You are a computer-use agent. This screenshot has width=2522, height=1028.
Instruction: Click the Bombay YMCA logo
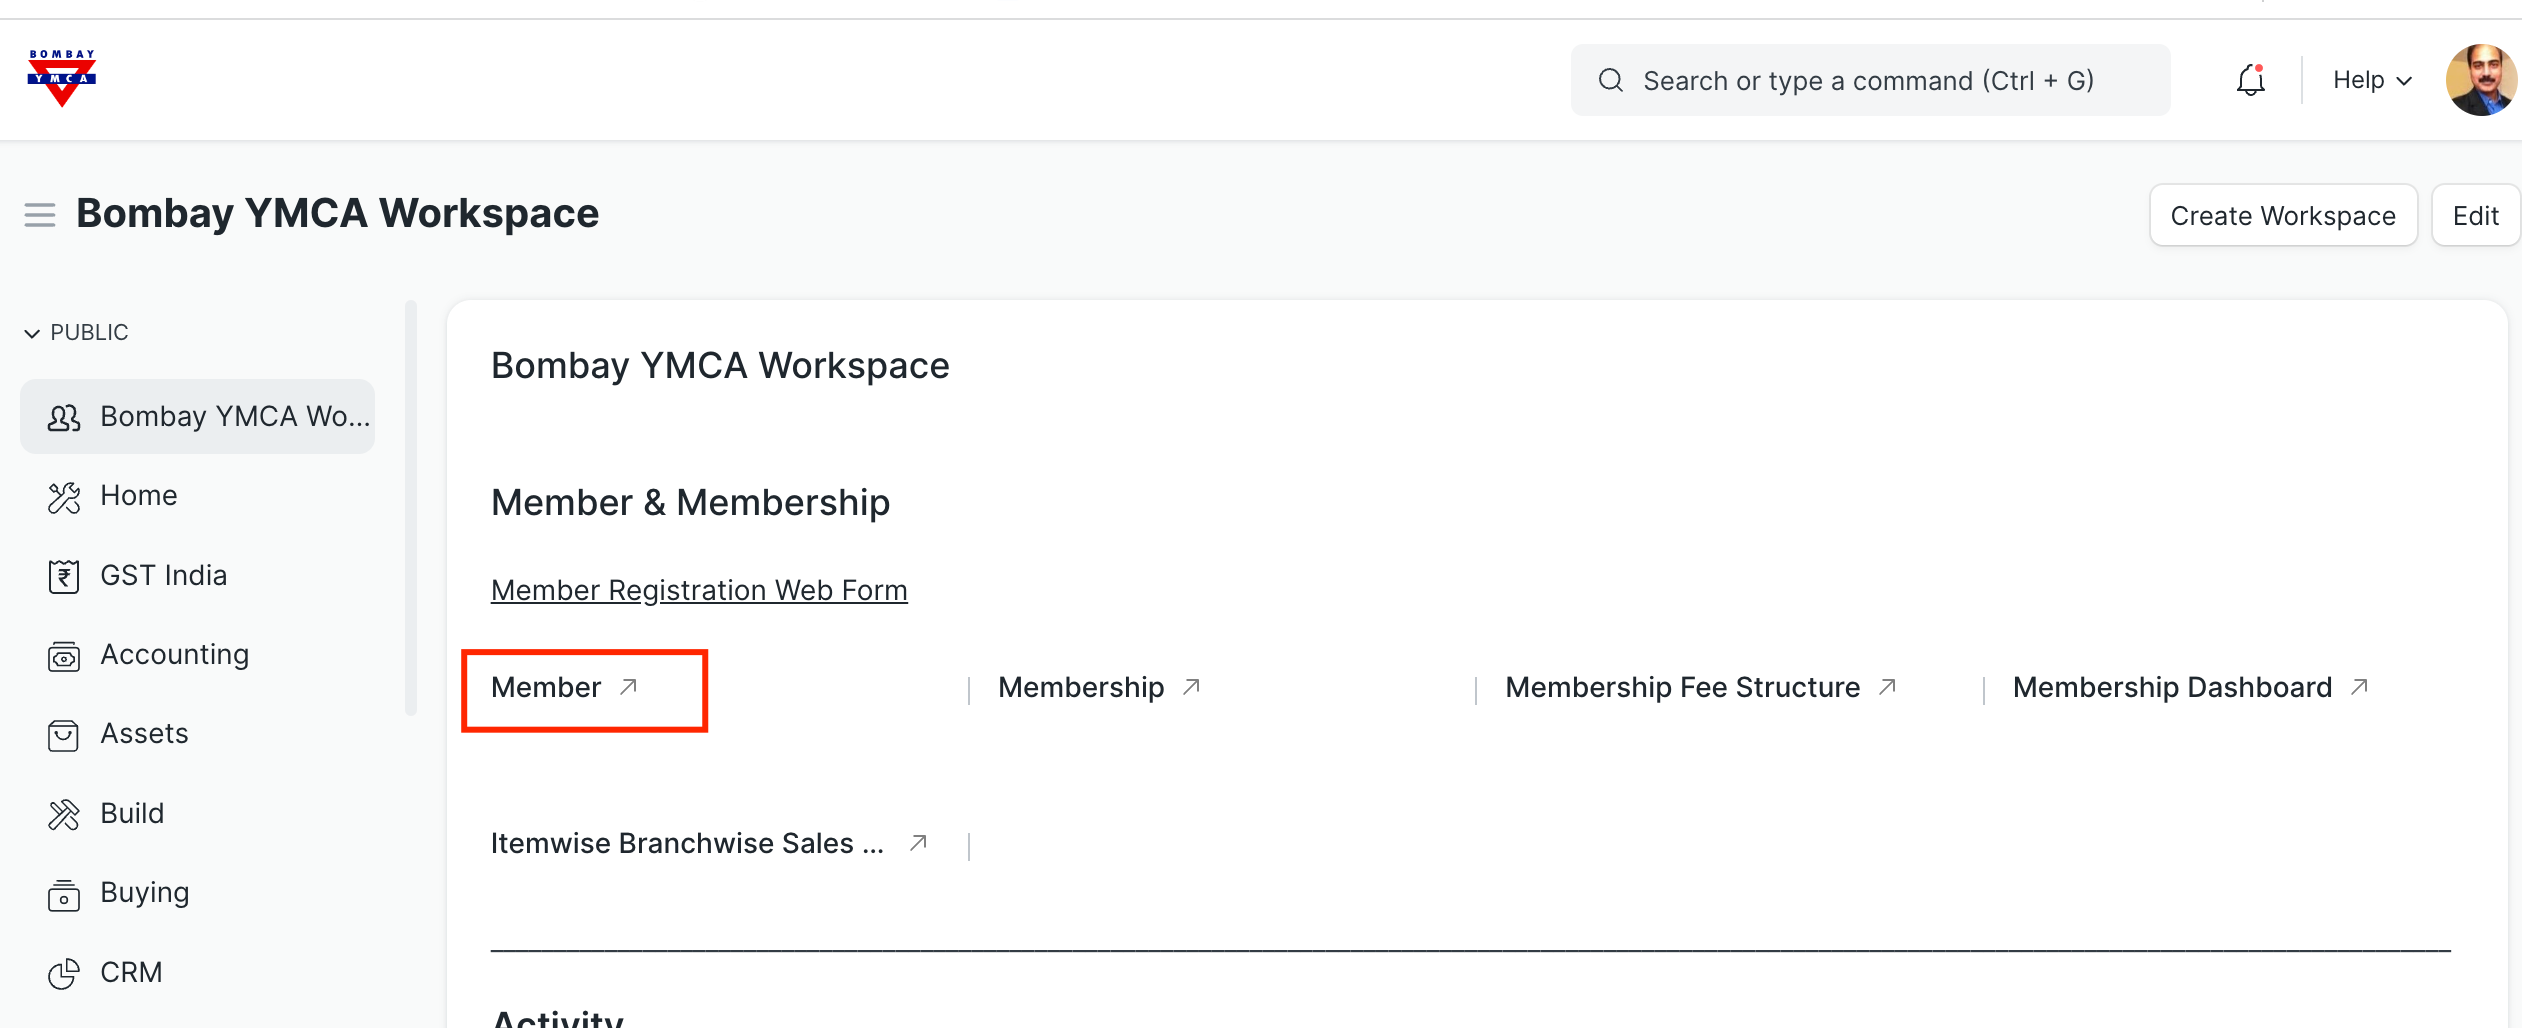(x=62, y=78)
